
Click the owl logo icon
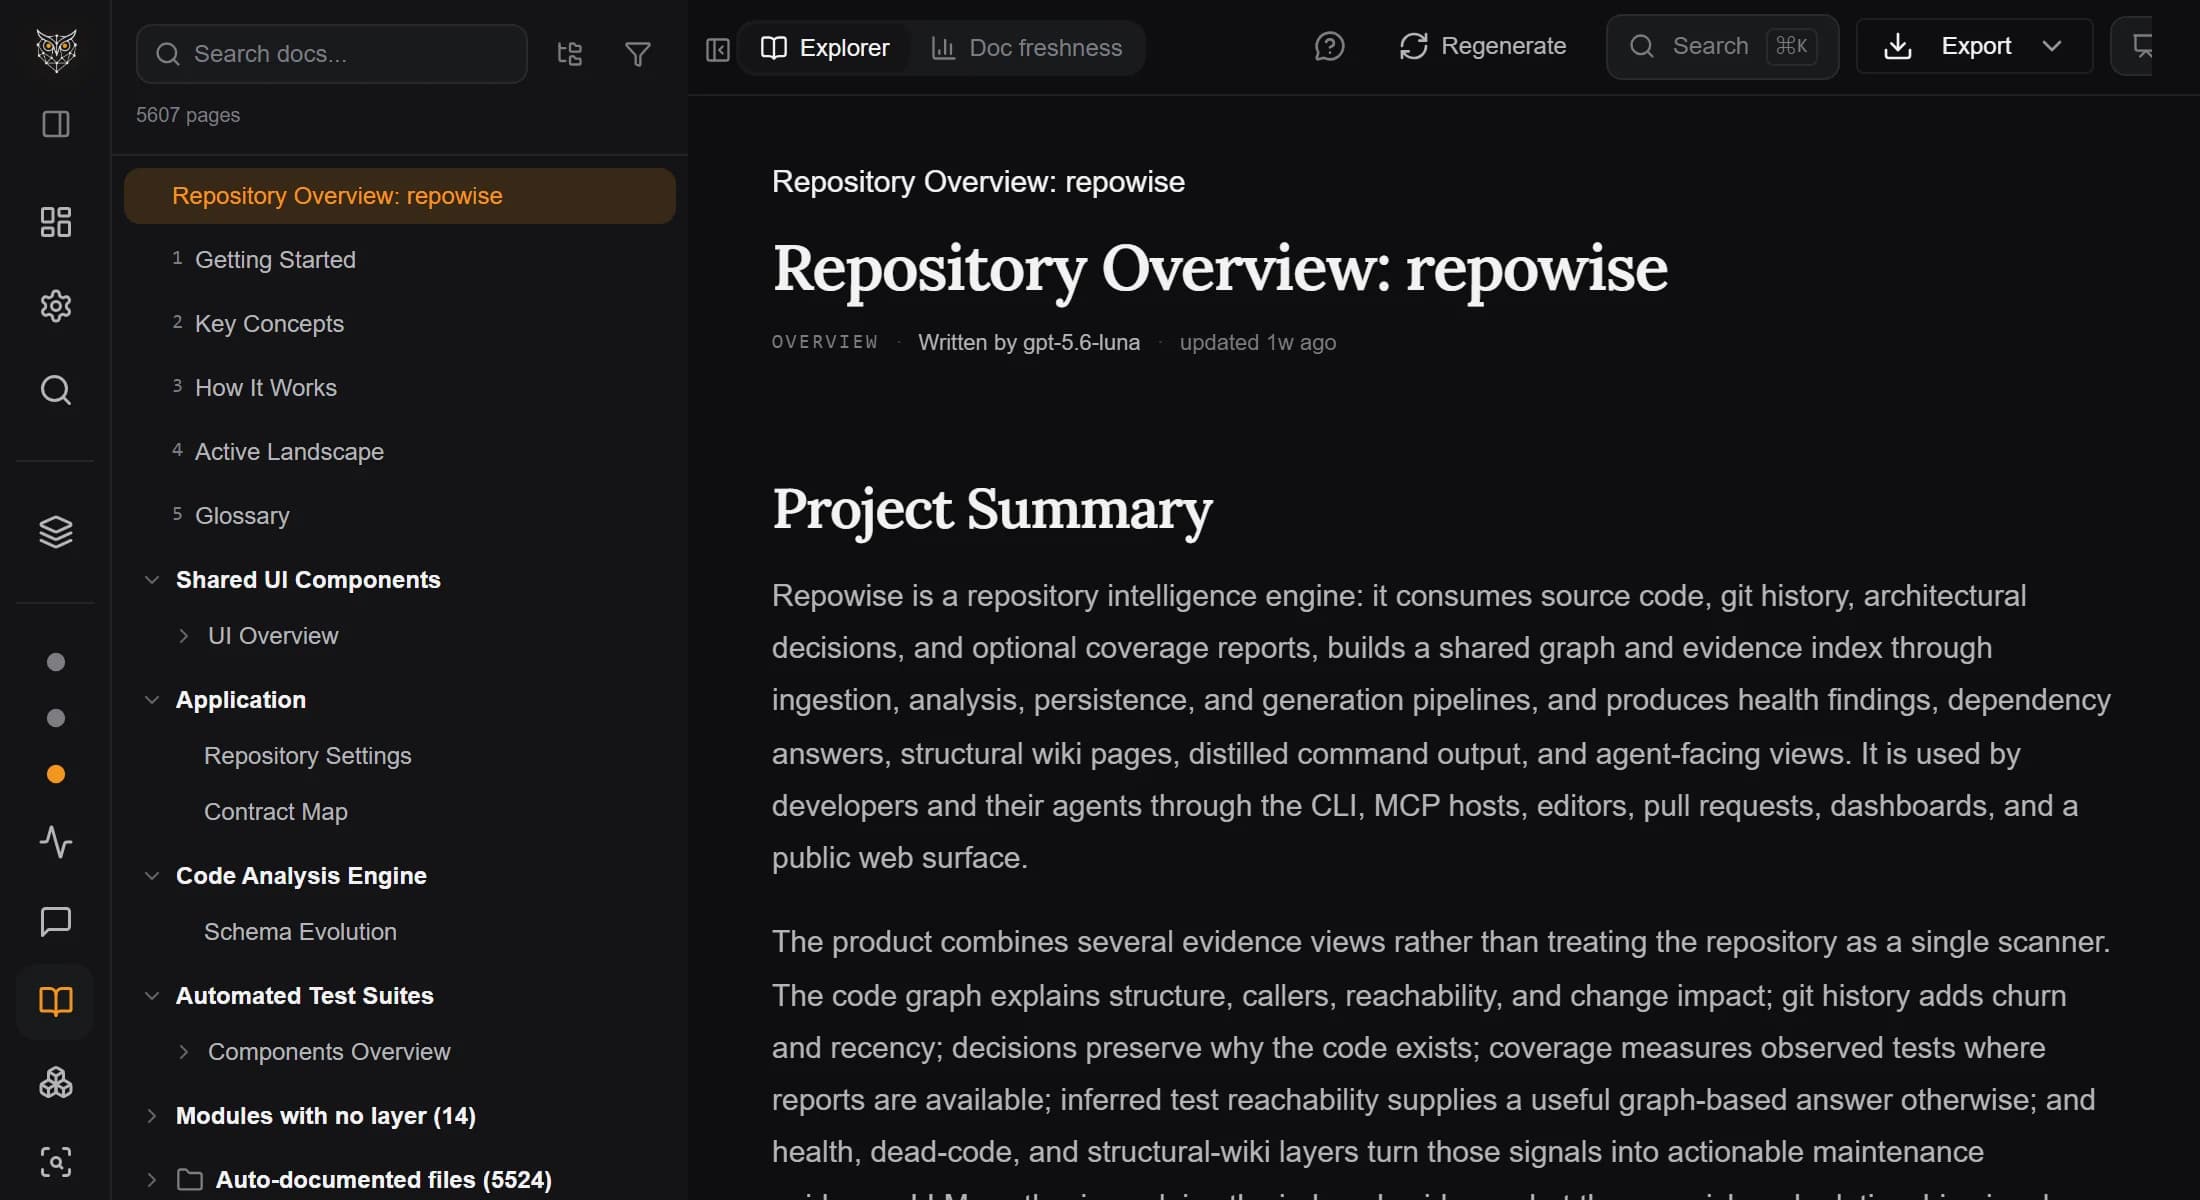pos(56,49)
